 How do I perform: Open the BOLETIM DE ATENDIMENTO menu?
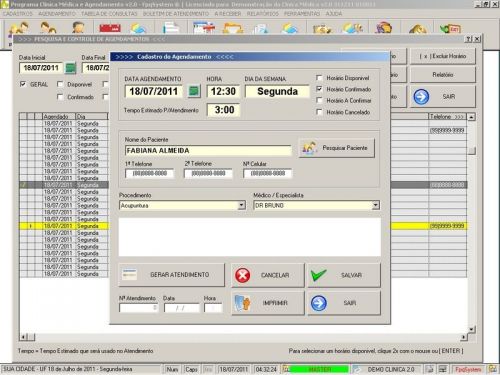[x=176, y=14]
